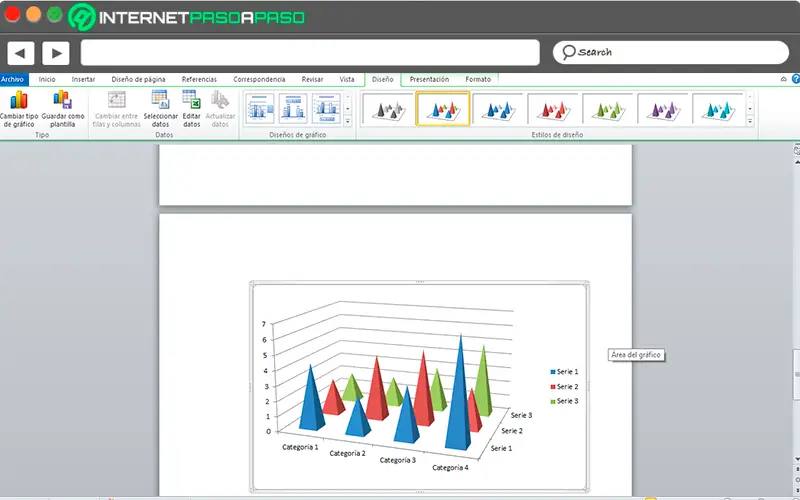Open the Presentación tab
The width and height of the screenshot is (800, 500).
[x=429, y=80]
